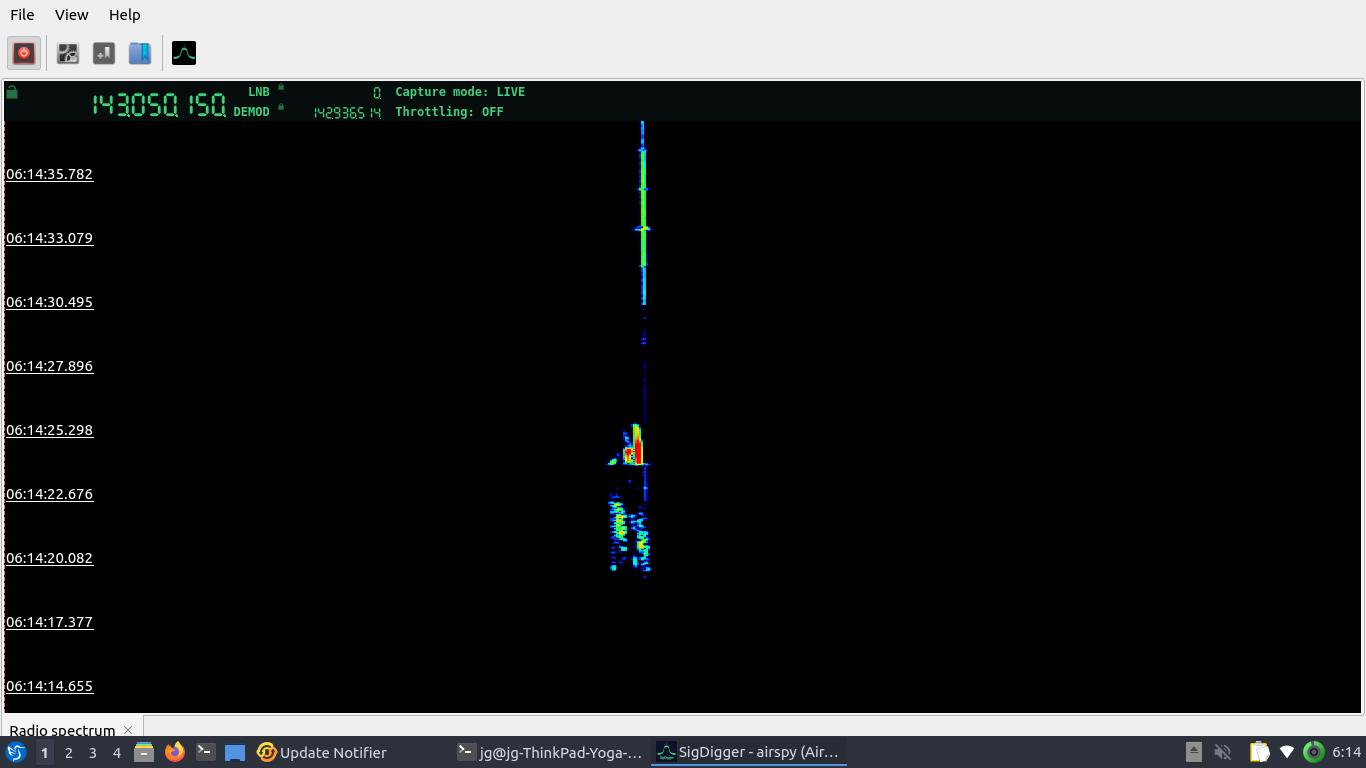
Task: Toggle the LNB lock icon
Action: [281, 87]
